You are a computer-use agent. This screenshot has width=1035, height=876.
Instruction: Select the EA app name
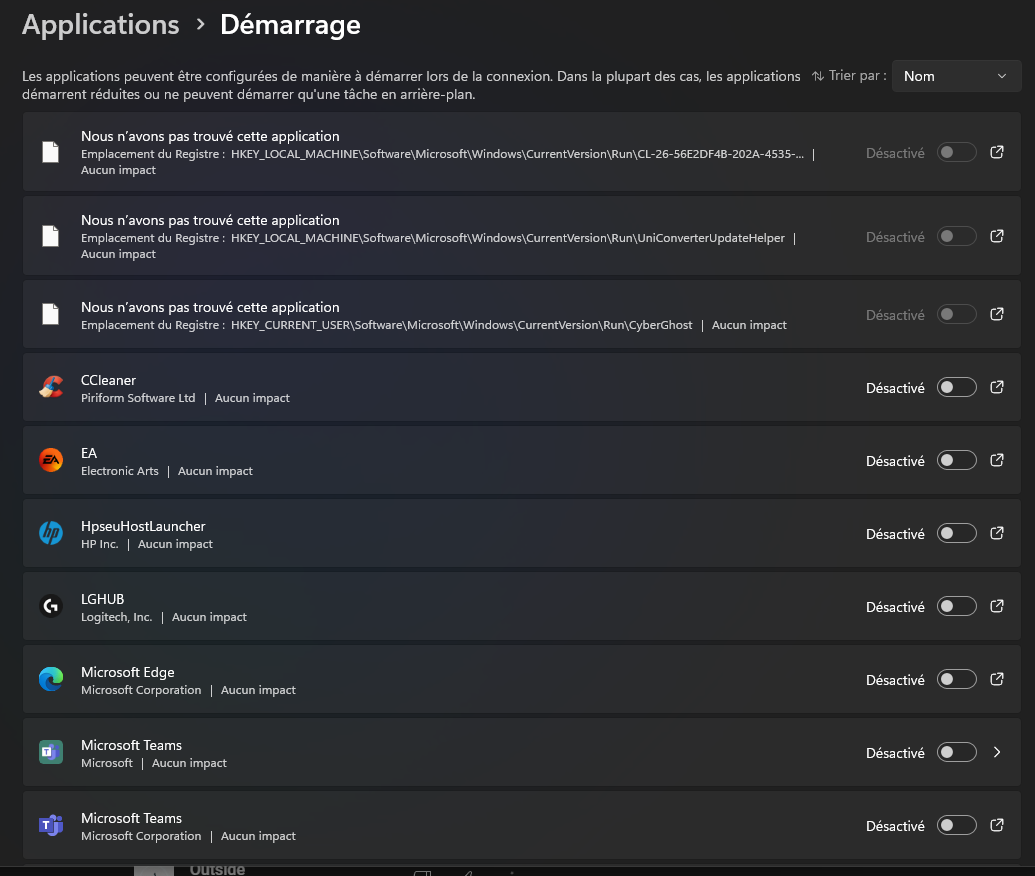tap(89, 453)
